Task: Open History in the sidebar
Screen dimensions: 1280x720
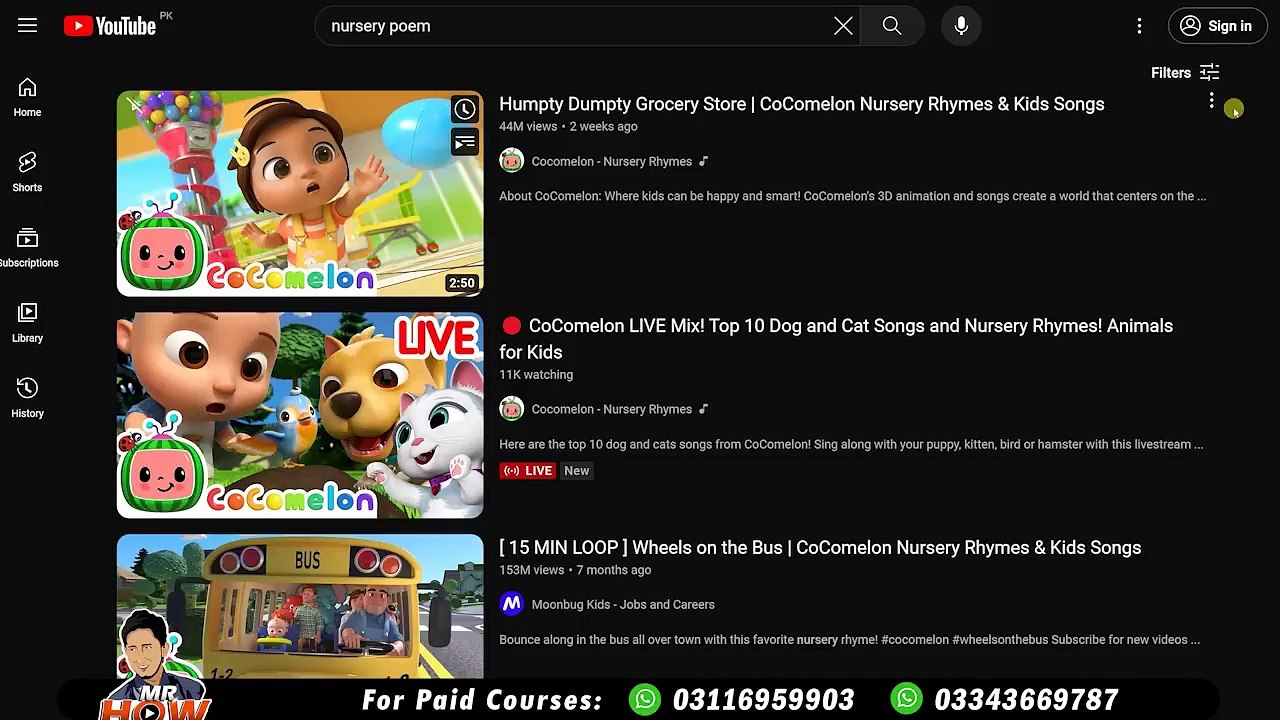Action: tap(27, 398)
